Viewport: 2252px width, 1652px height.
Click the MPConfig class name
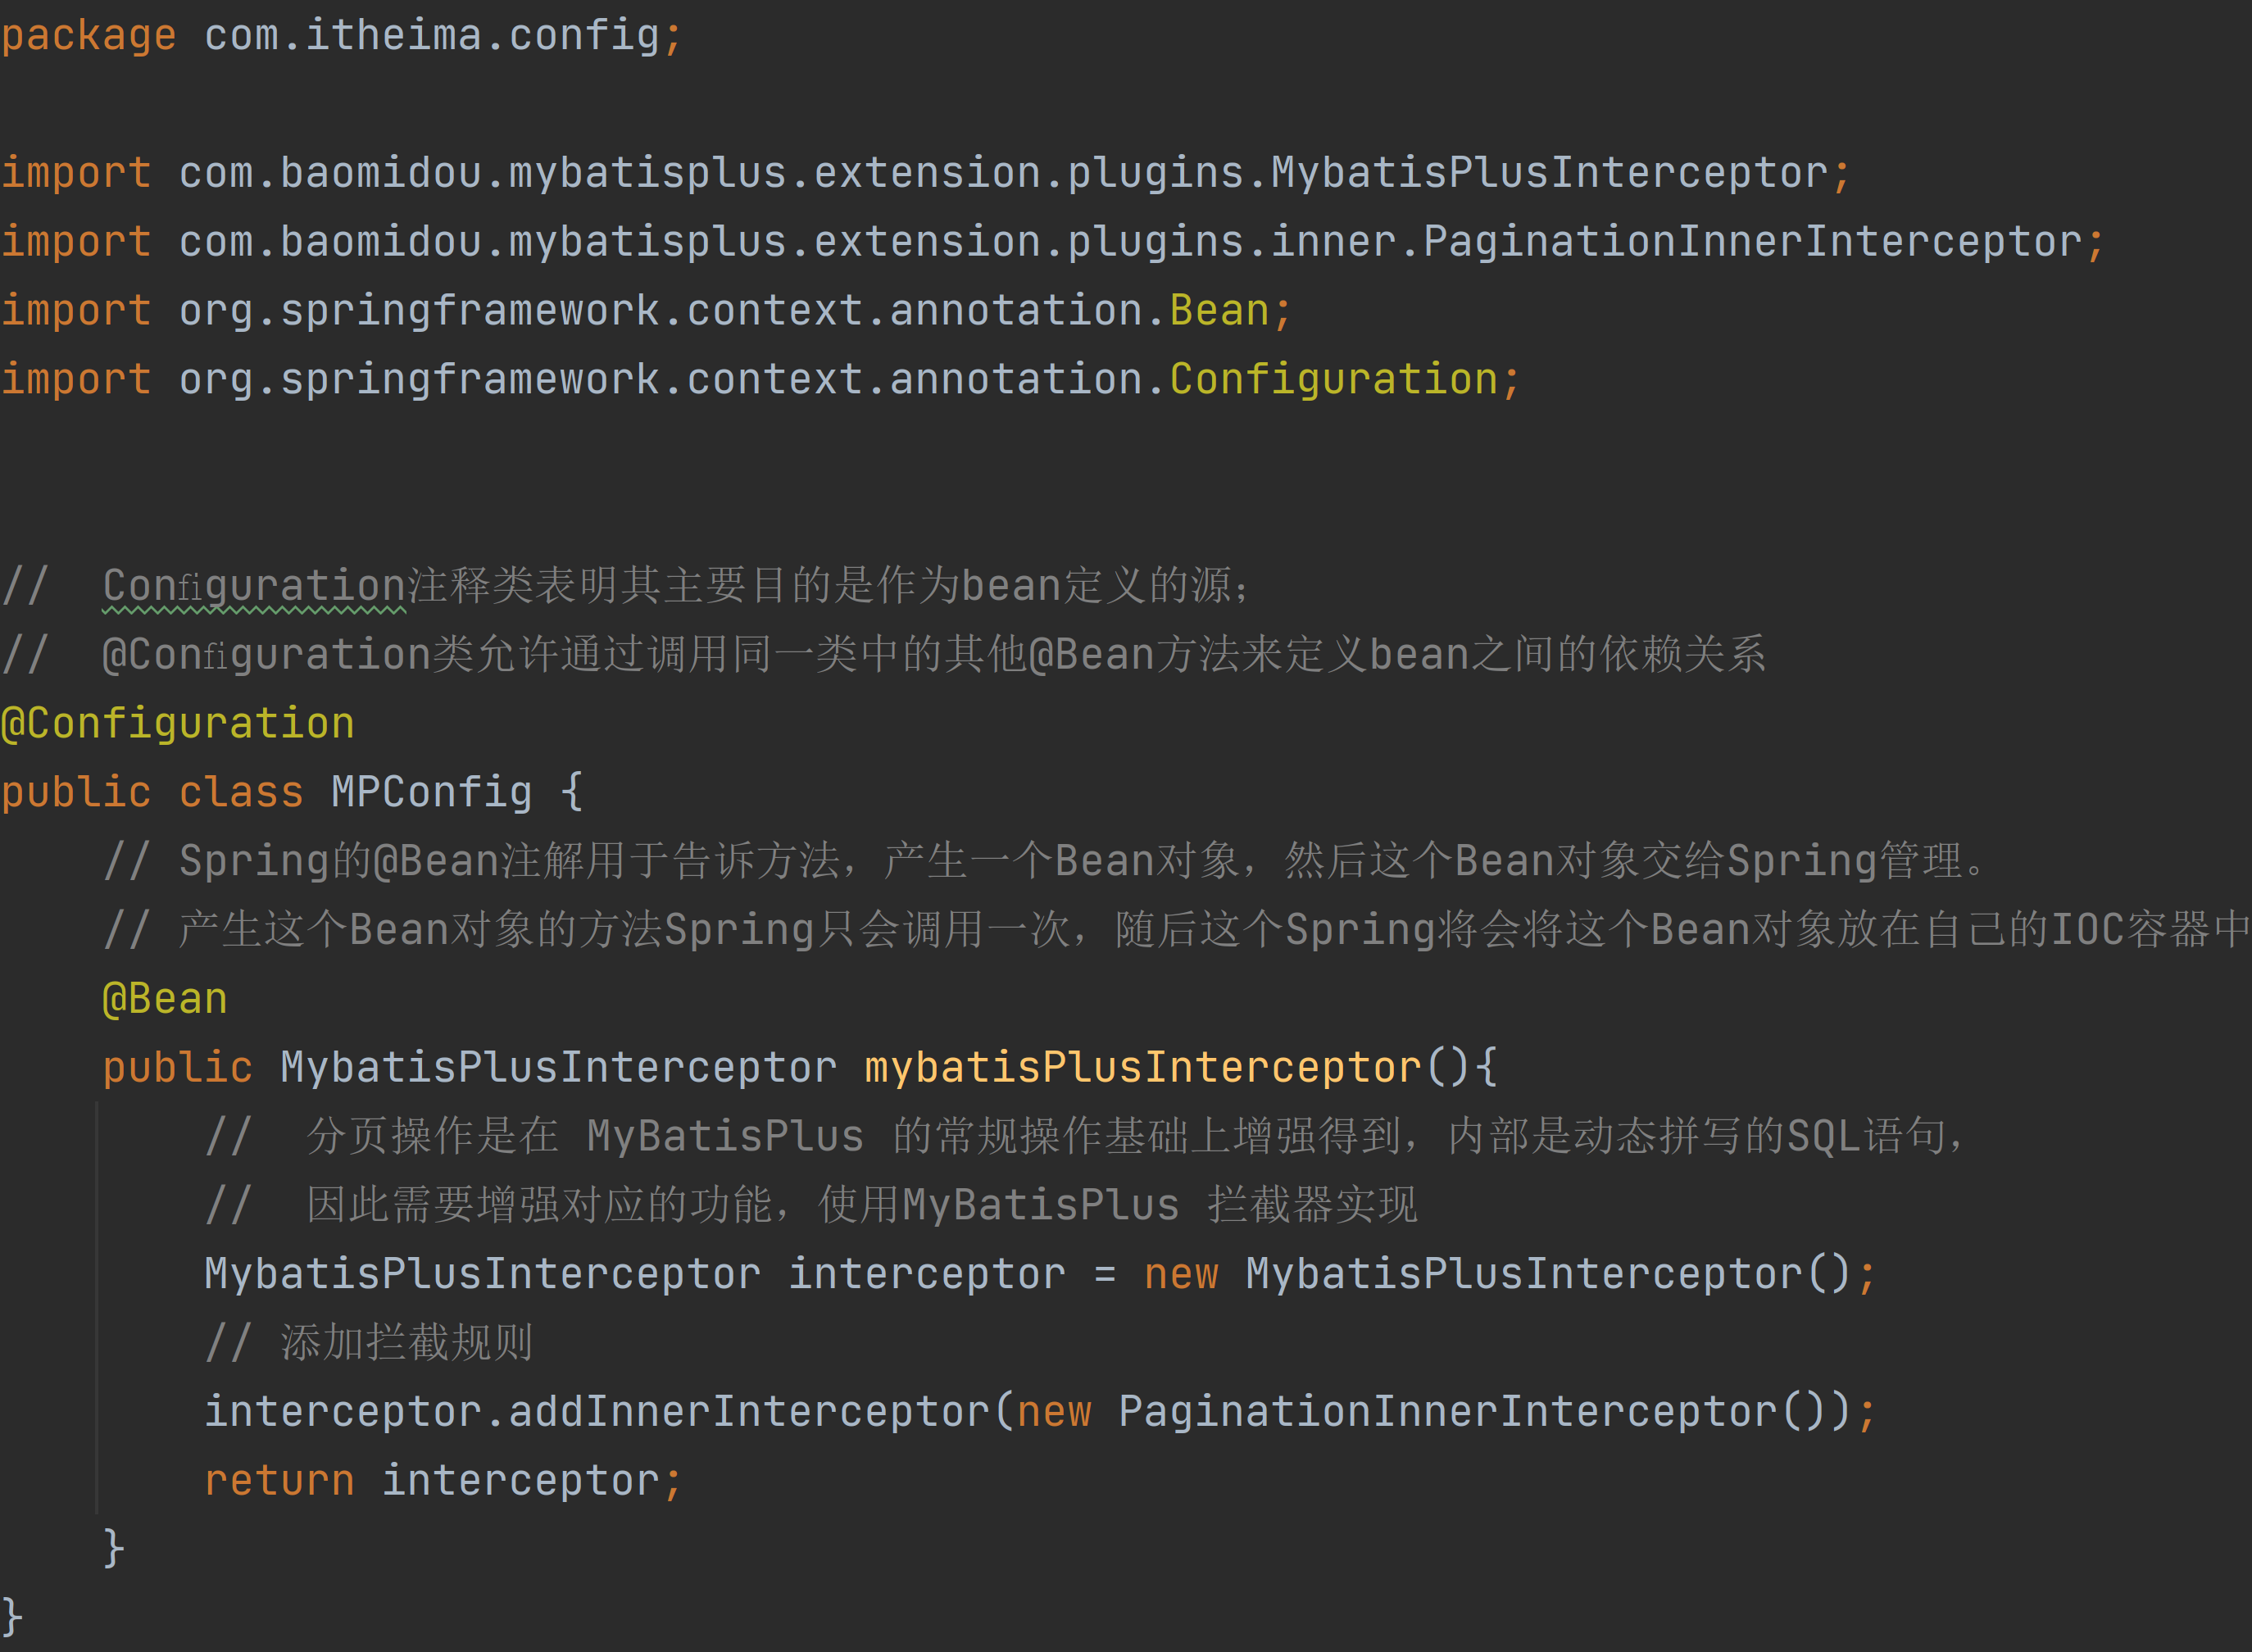(431, 793)
